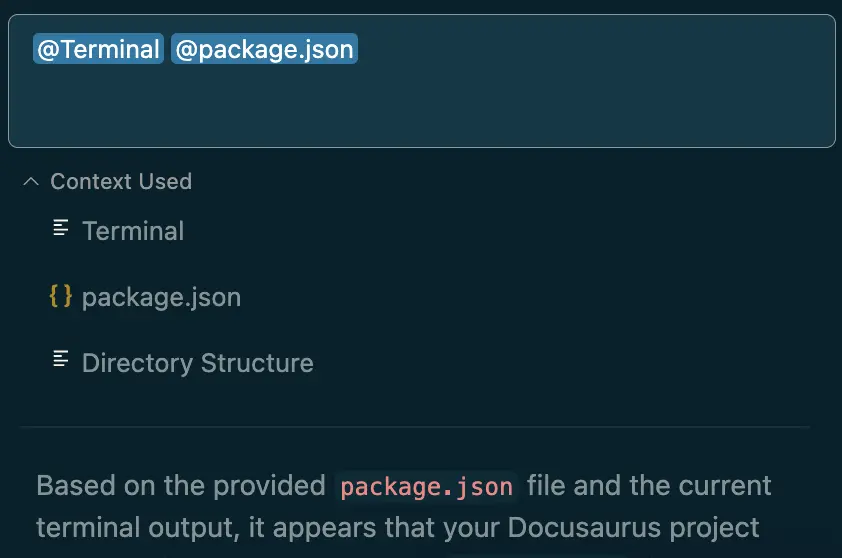Open the package.json context item label
The image size is (842, 558).
point(161,297)
